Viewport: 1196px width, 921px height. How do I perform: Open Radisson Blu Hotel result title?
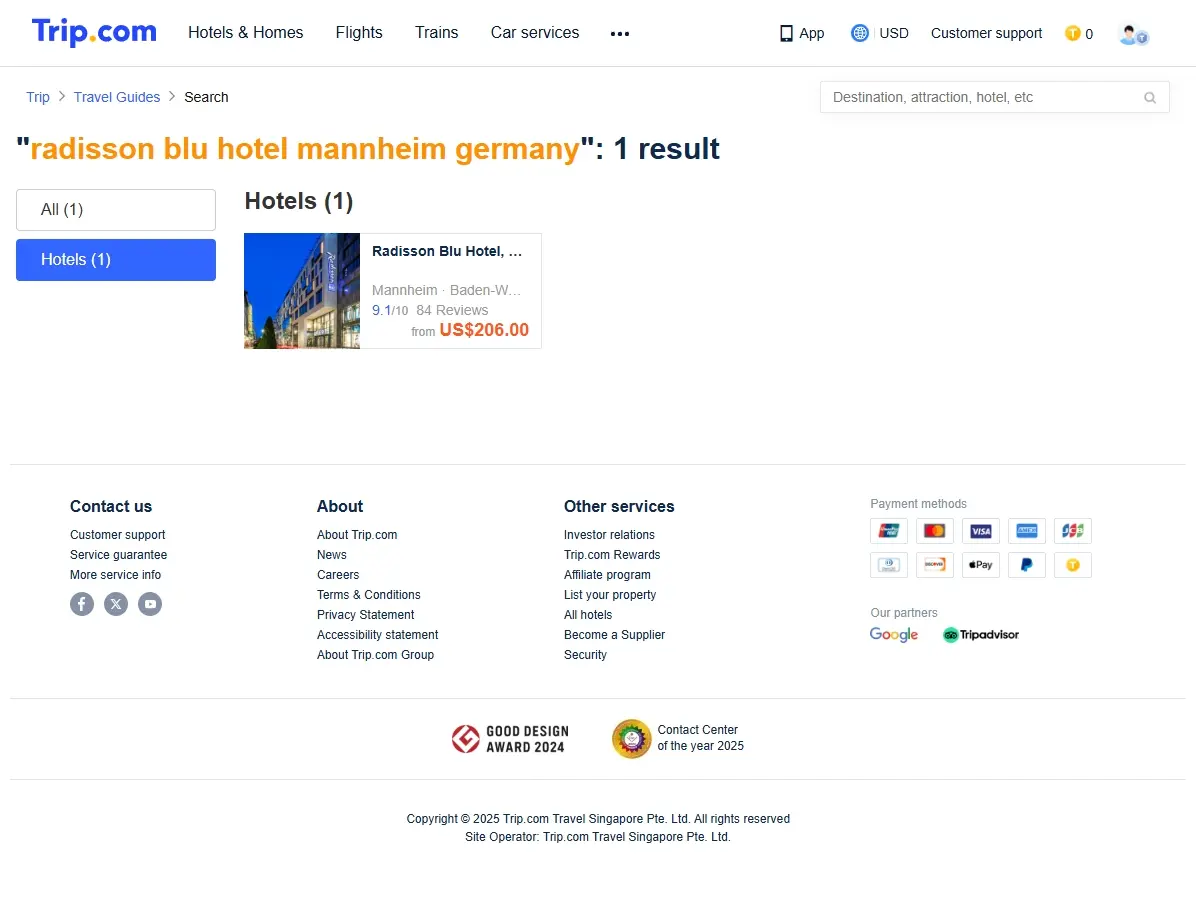click(x=447, y=251)
